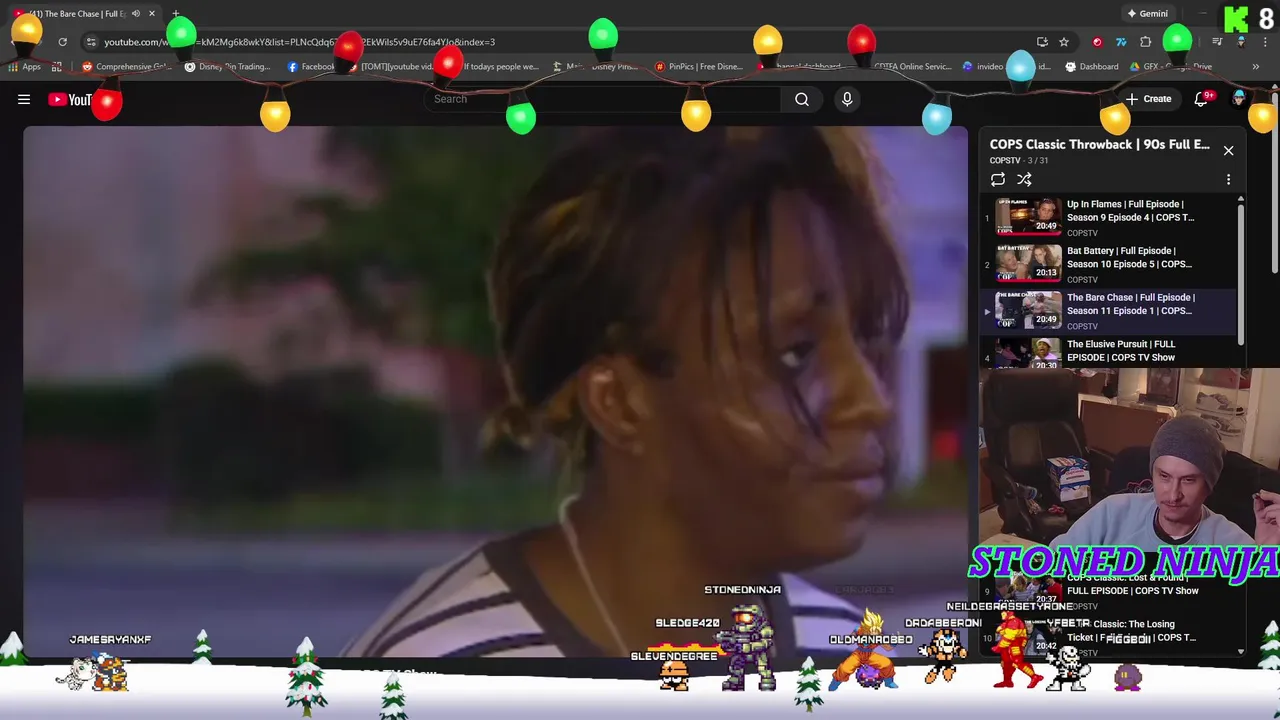Viewport: 1280px width, 720px height.
Task: Click the YouTube search magnifier button
Action: (x=801, y=99)
